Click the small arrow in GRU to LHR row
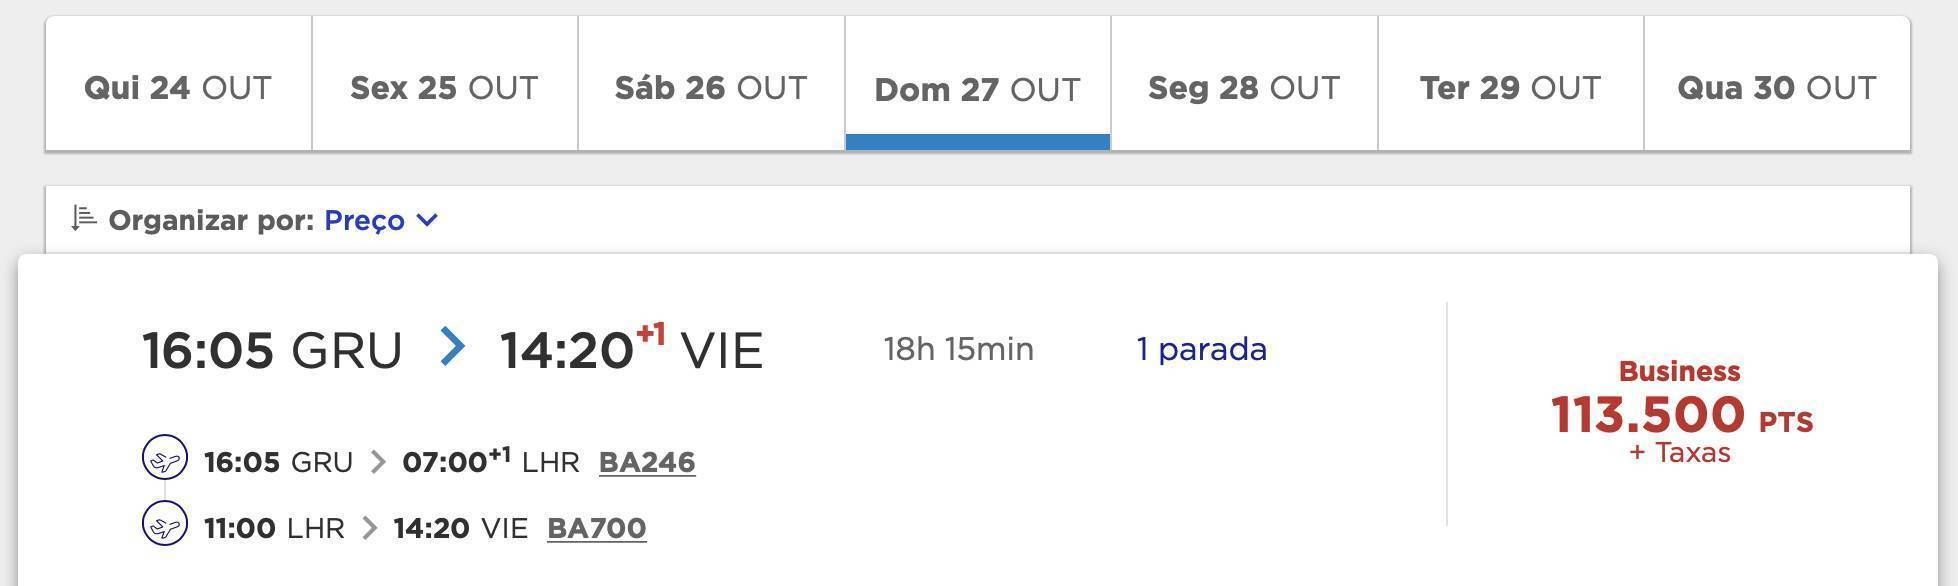 (378, 462)
